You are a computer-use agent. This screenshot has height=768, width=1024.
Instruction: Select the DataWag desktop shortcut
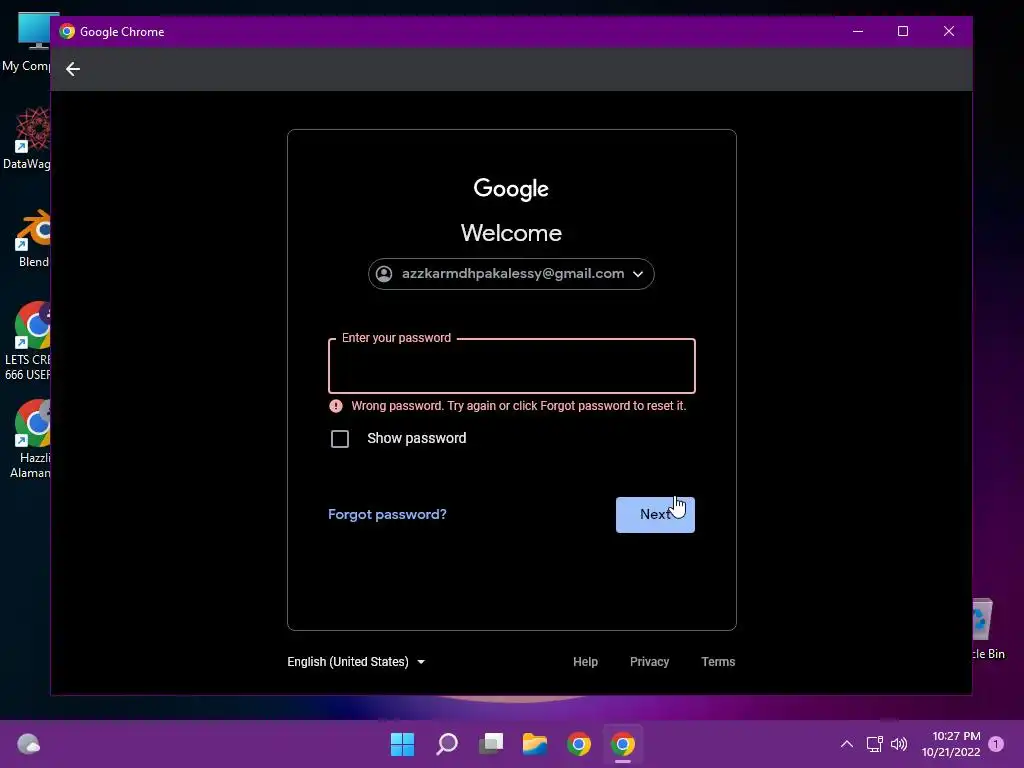[26, 138]
